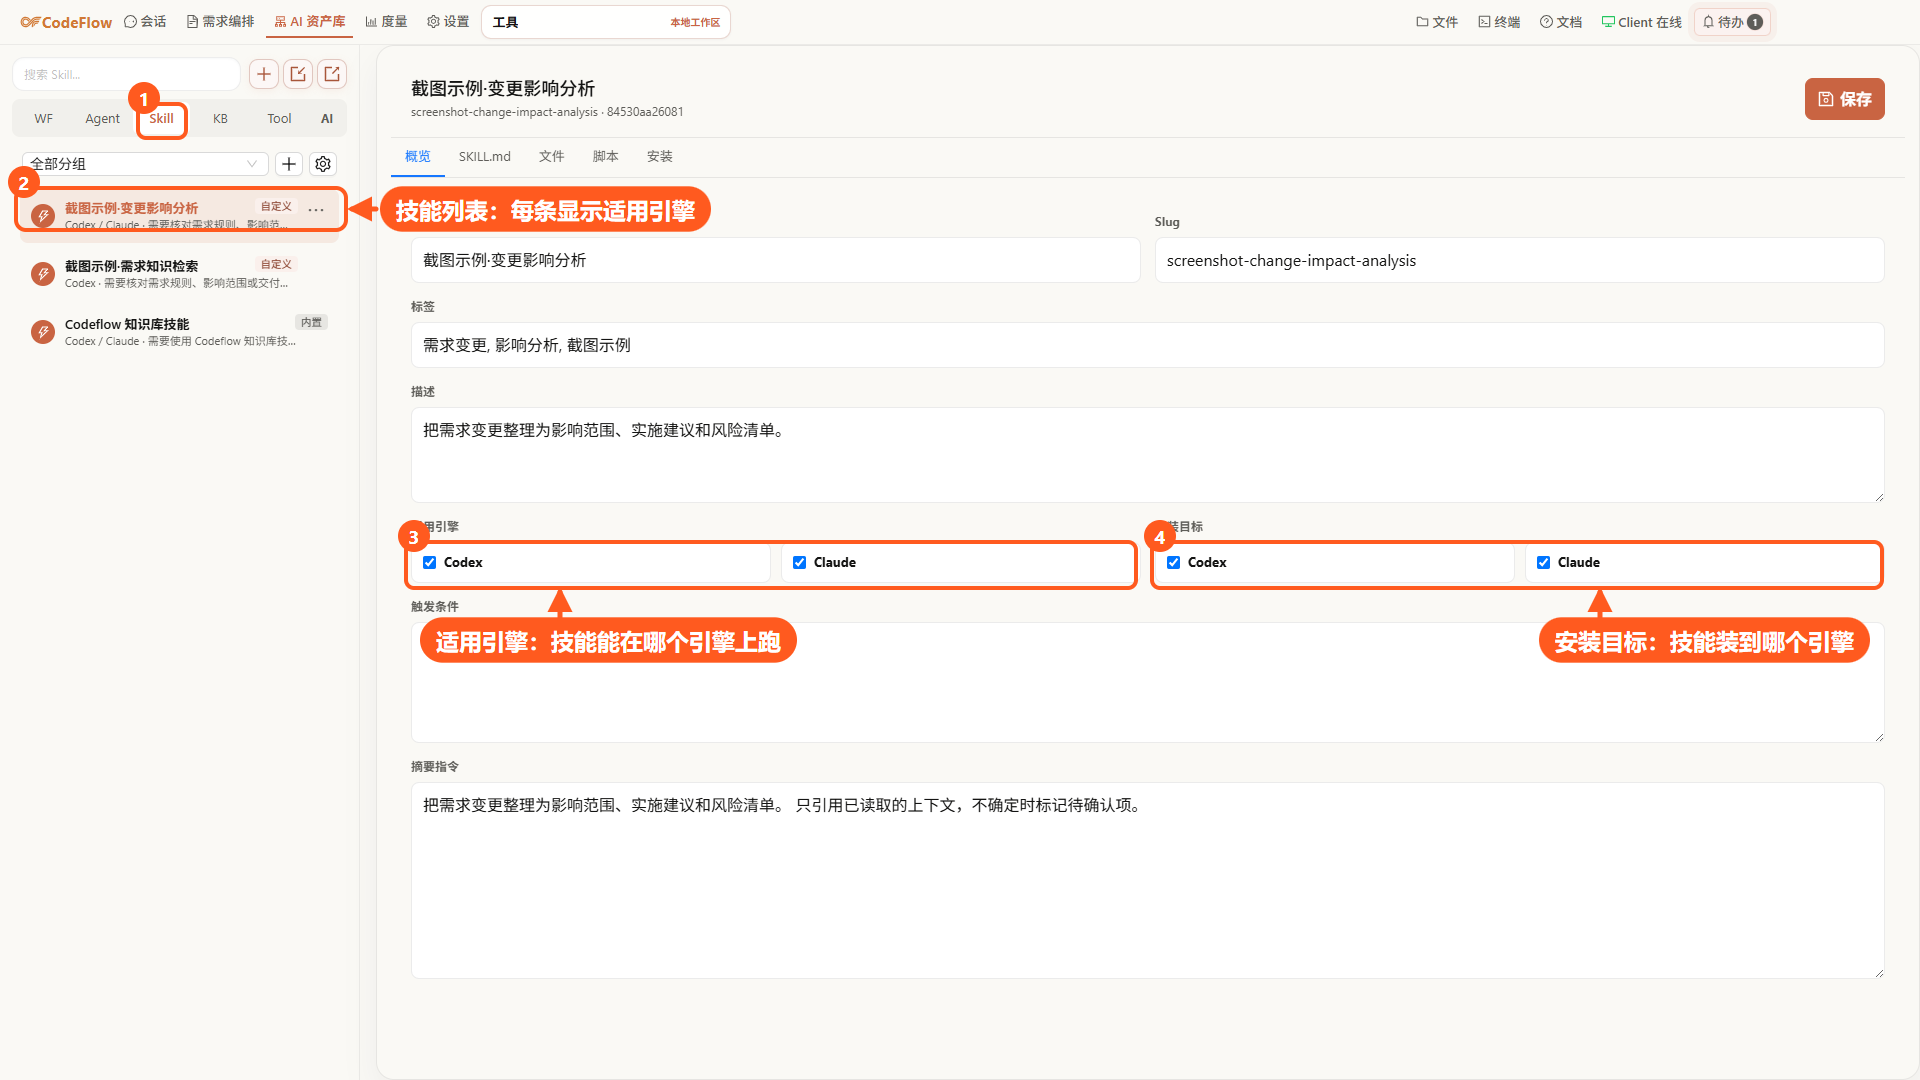
Task: Open the 安装 install tab
Action: pyautogui.click(x=660, y=156)
